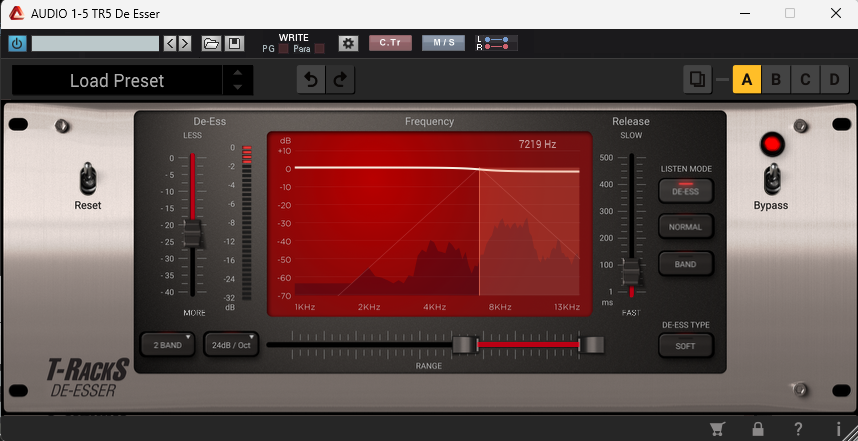
Task: Open the 2 BAND dropdown
Action: coord(167,345)
